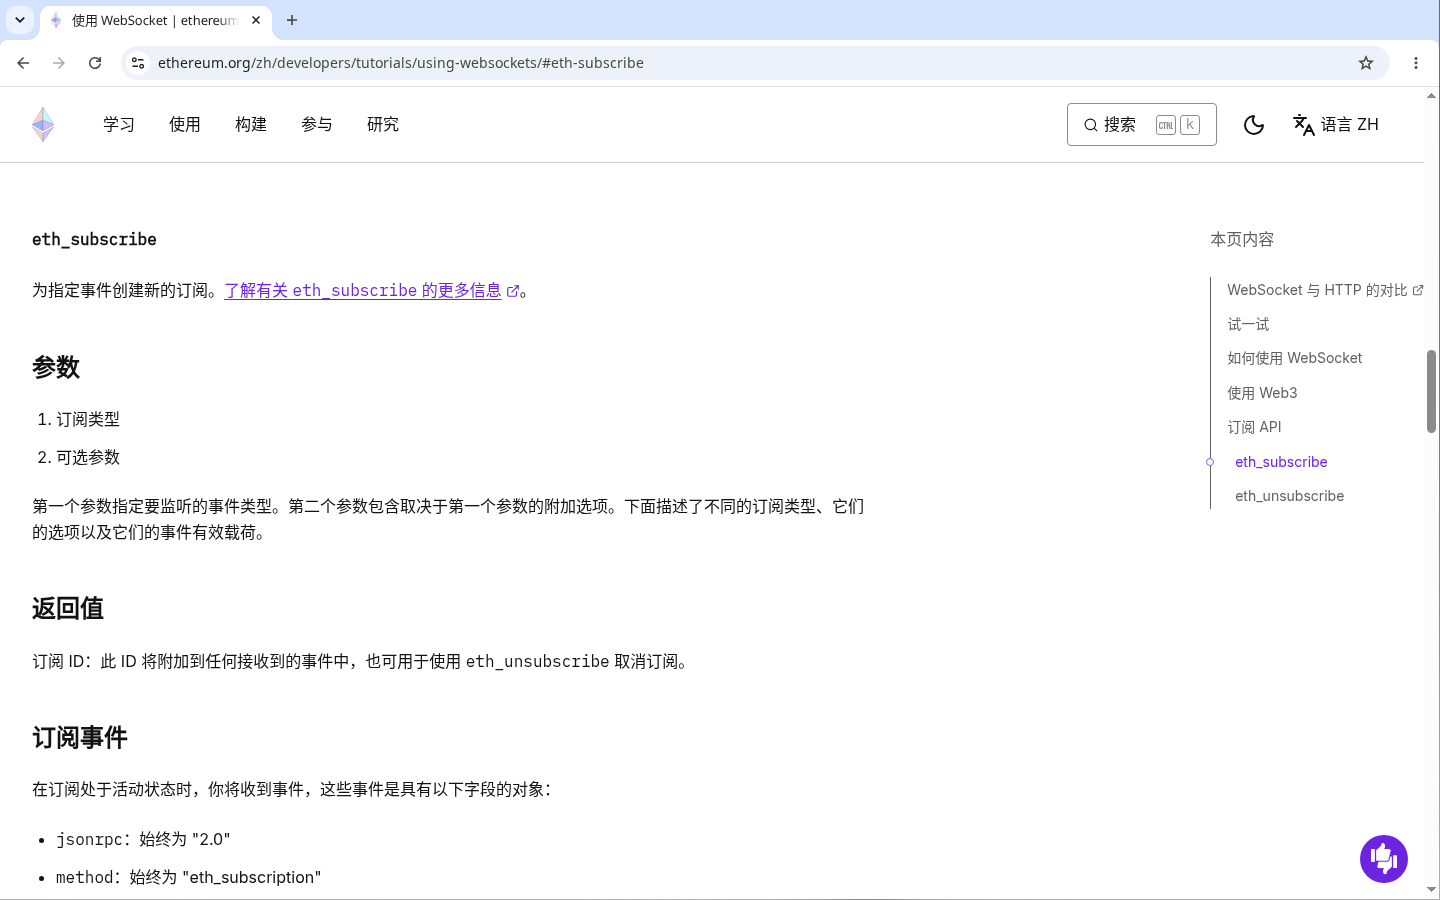
Task: Select the 使用 WebSocket browser tab
Action: (x=155, y=21)
